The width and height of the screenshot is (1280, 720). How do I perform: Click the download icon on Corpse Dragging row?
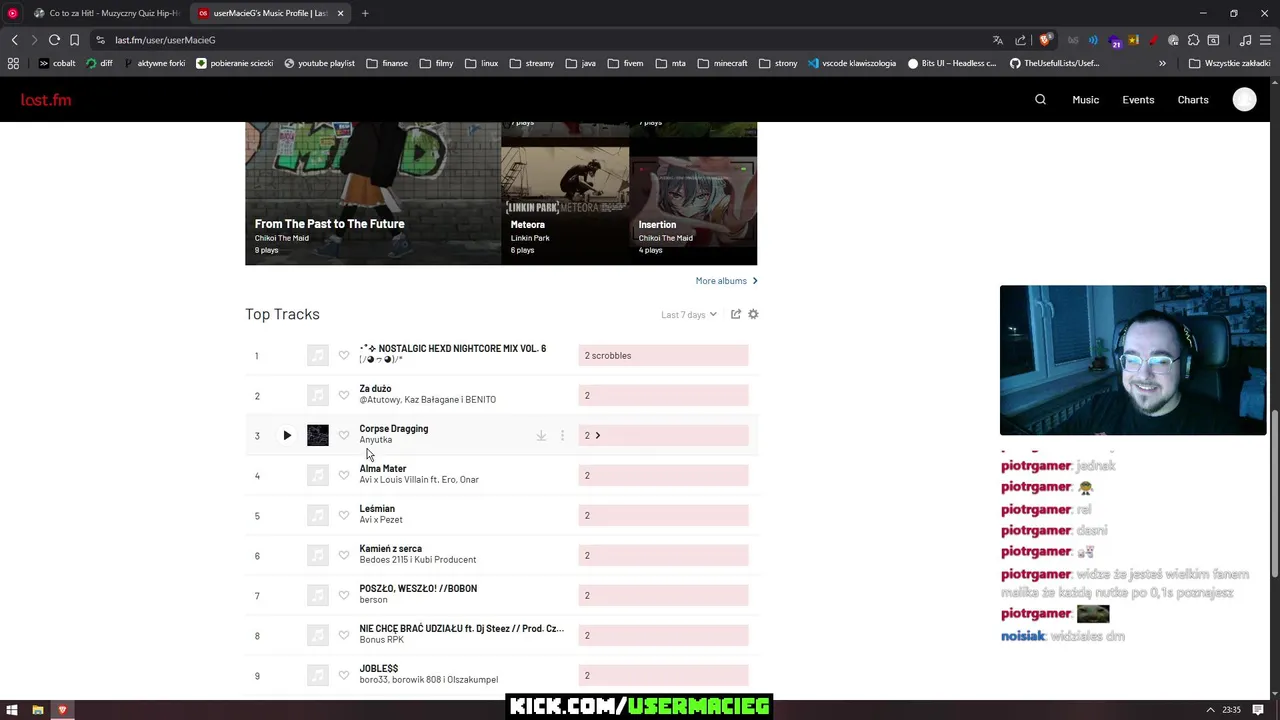point(541,436)
